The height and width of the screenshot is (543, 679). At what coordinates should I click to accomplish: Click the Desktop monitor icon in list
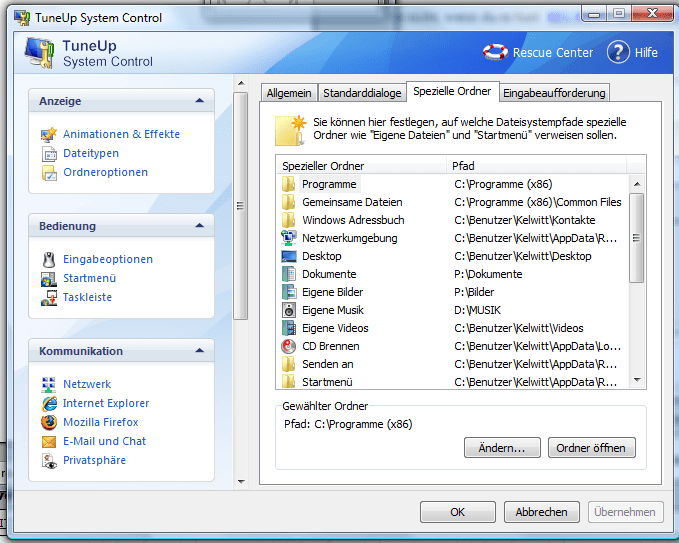click(x=288, y=256)
